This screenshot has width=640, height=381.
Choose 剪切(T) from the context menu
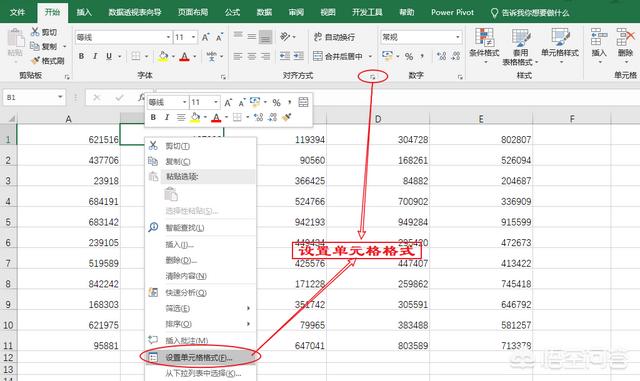[200, 146]
